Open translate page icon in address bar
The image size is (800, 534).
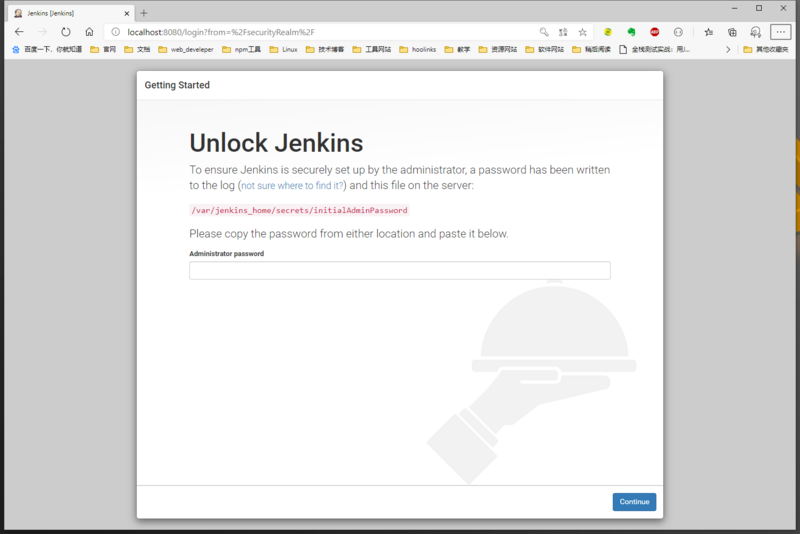(x=563, y=32)
